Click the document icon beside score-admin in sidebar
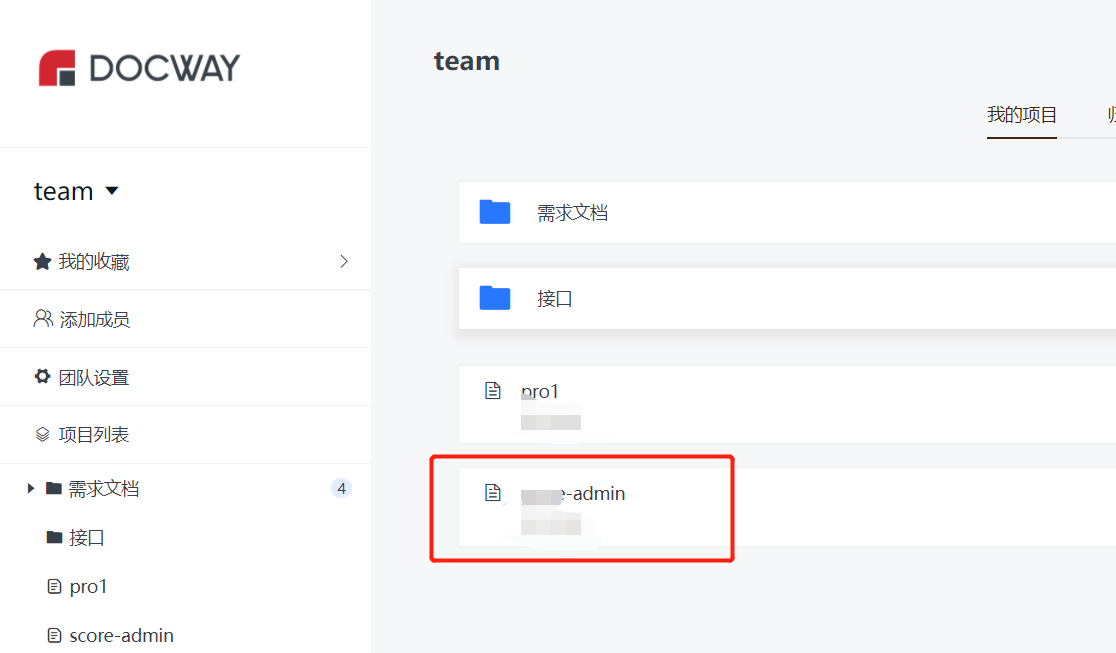Image resolution: width=1116 pixels, height=653 pixels. [57, 634]
